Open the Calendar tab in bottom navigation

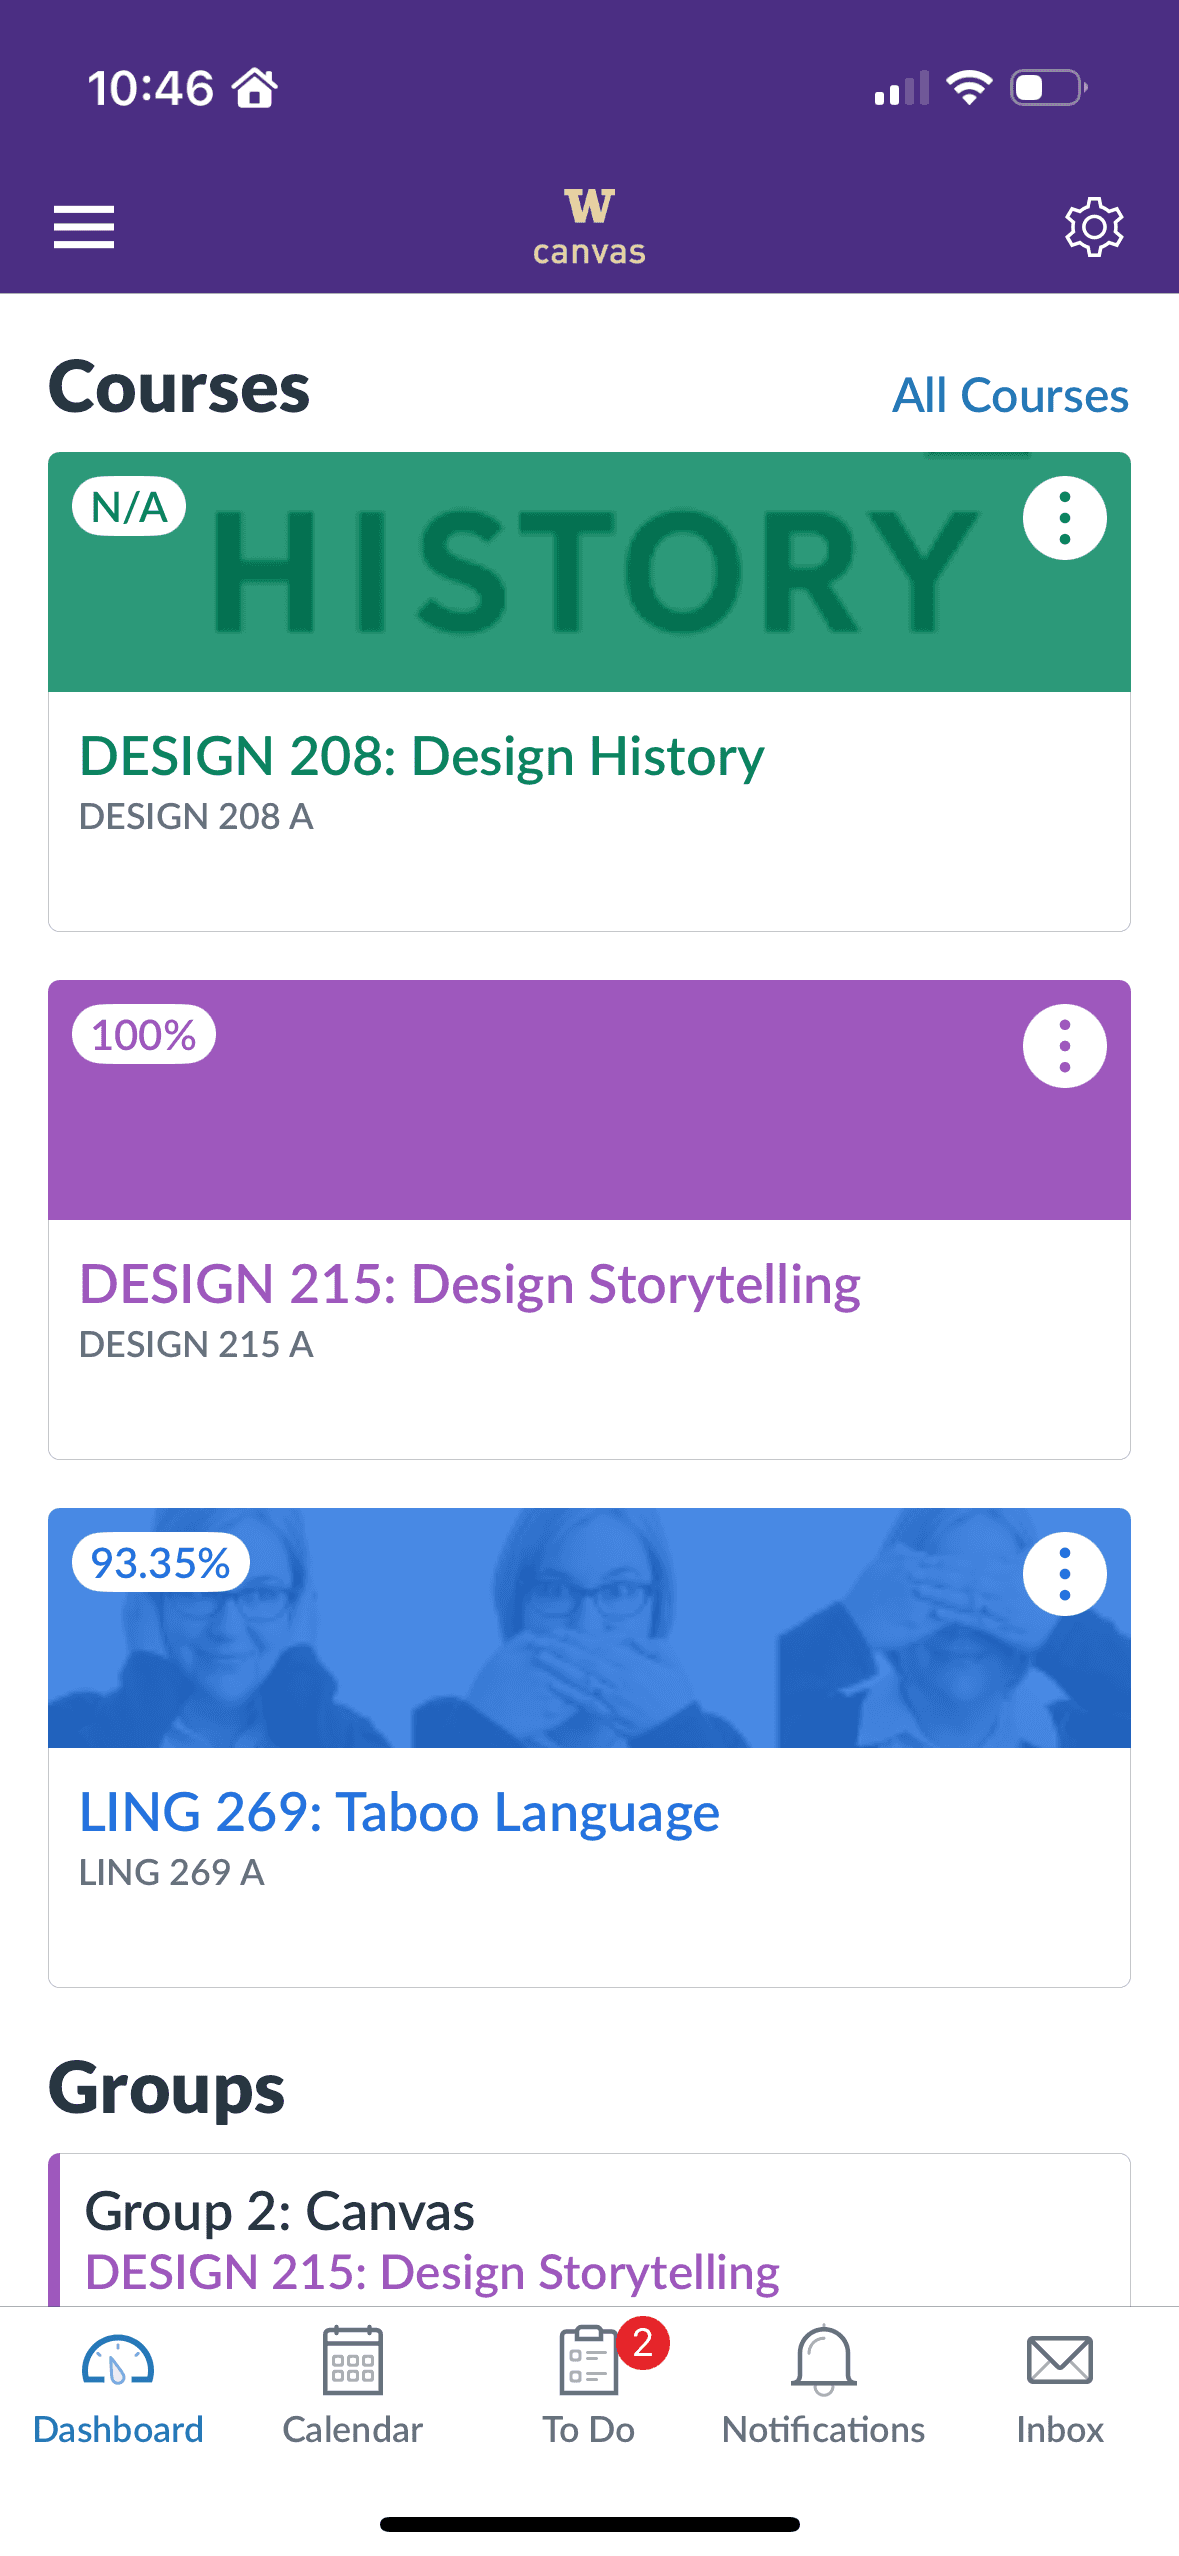tap(352, 2400)
